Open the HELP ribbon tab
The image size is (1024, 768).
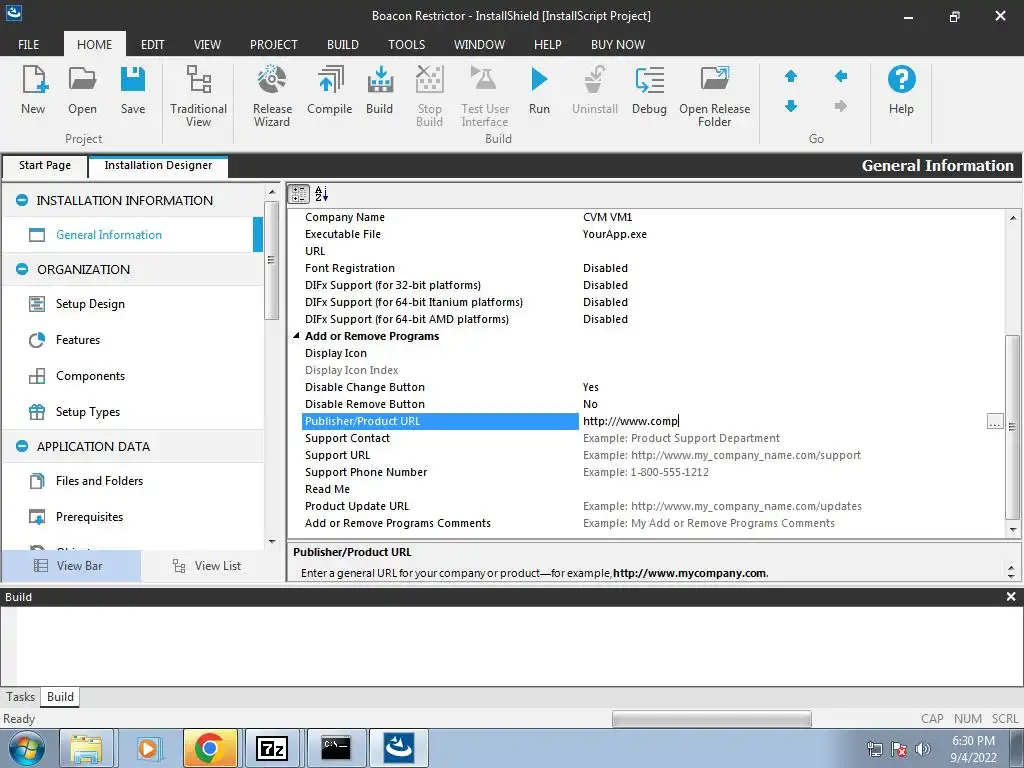[547, 44]
